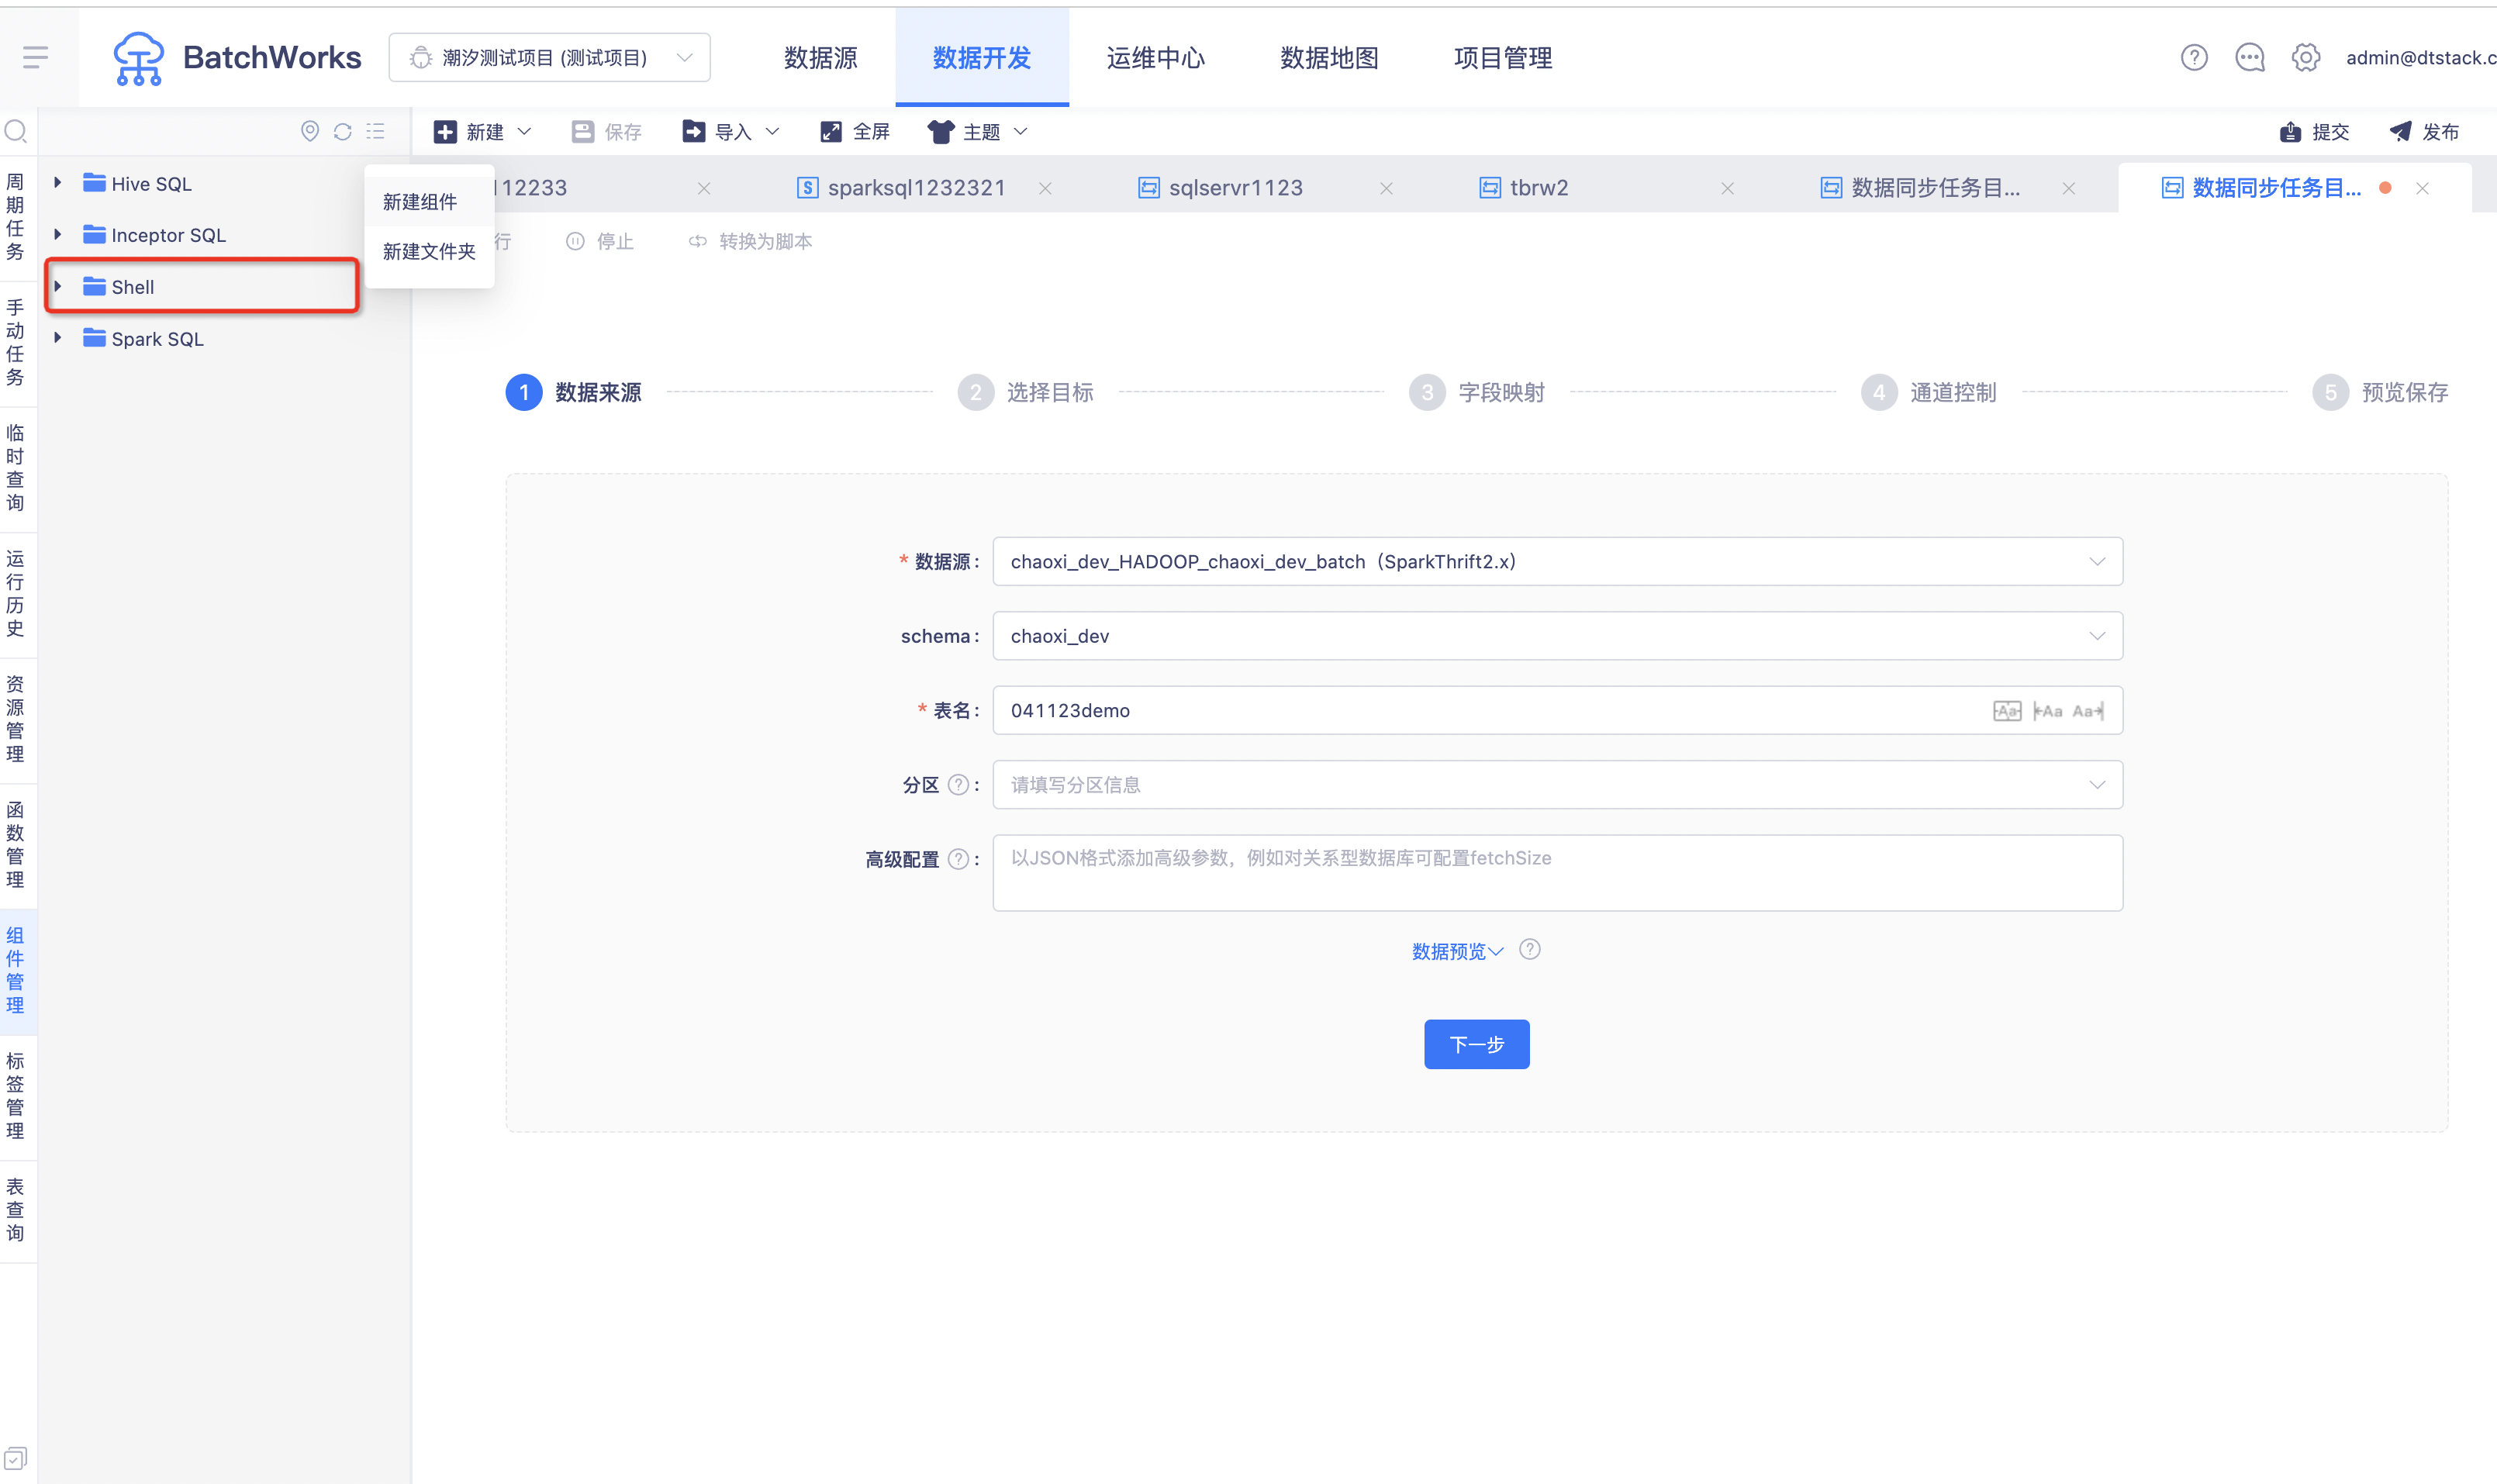Screen dimensions: 2497x1484
Task: Refresh the component tree
Action: click(x=343, y=131)
